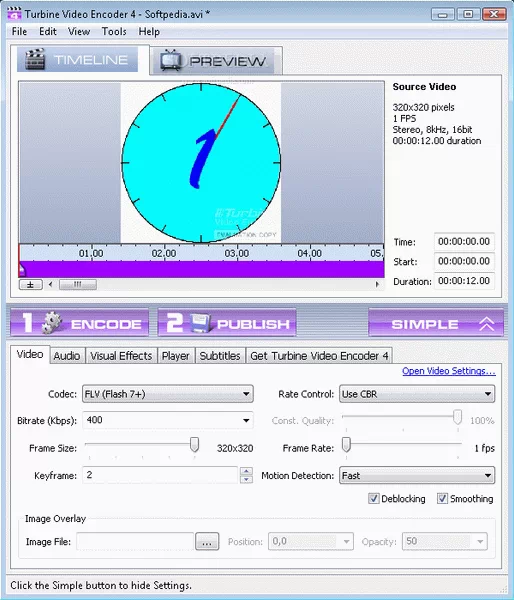Click the double chevron on Simple button
This screenshot has height=600, width=514.
pos(486,324)
